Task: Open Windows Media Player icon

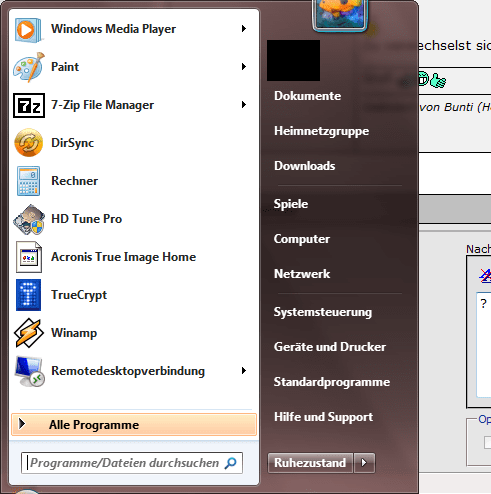Action: pyautogui.click(x=28, y=30)
